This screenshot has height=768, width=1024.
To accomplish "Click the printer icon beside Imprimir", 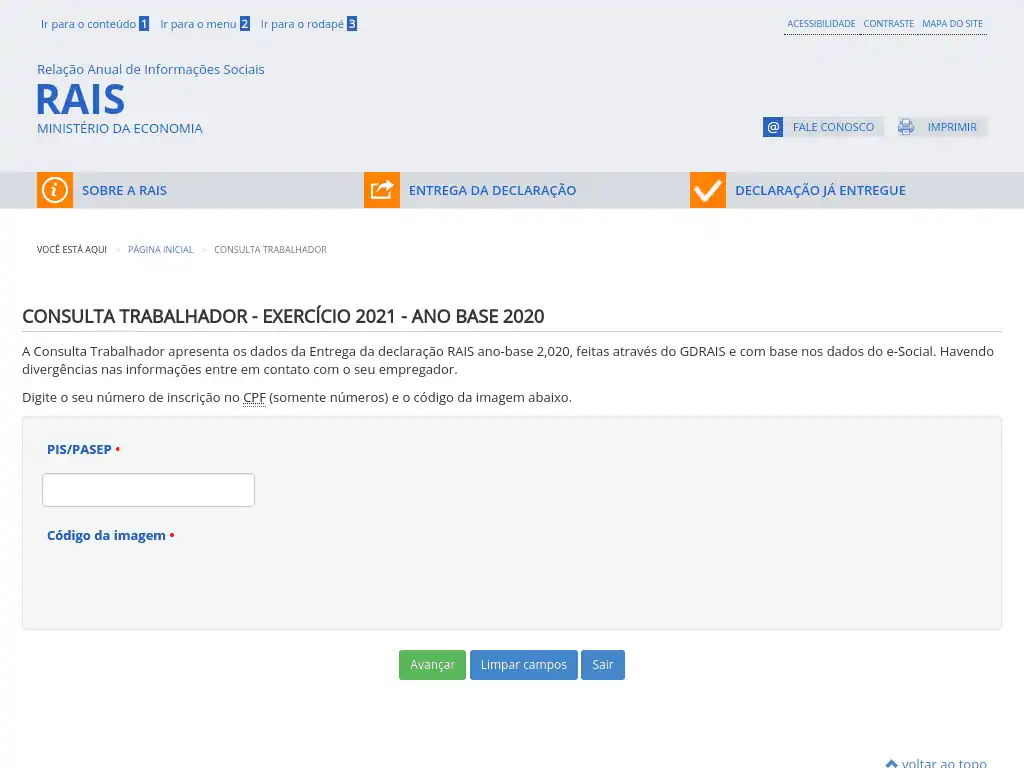I will (906, 127).
